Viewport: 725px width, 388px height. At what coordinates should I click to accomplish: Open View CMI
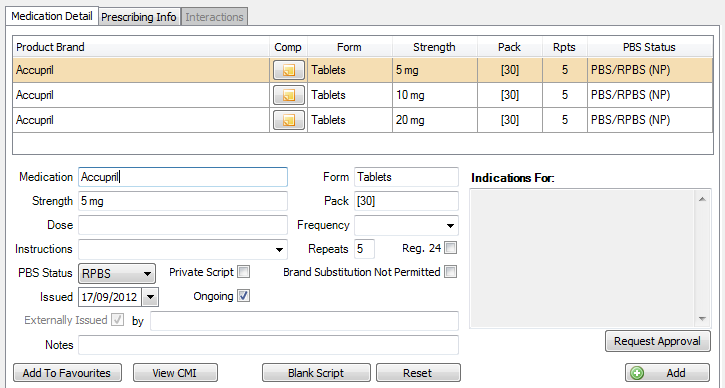click(x=175, y=373)
